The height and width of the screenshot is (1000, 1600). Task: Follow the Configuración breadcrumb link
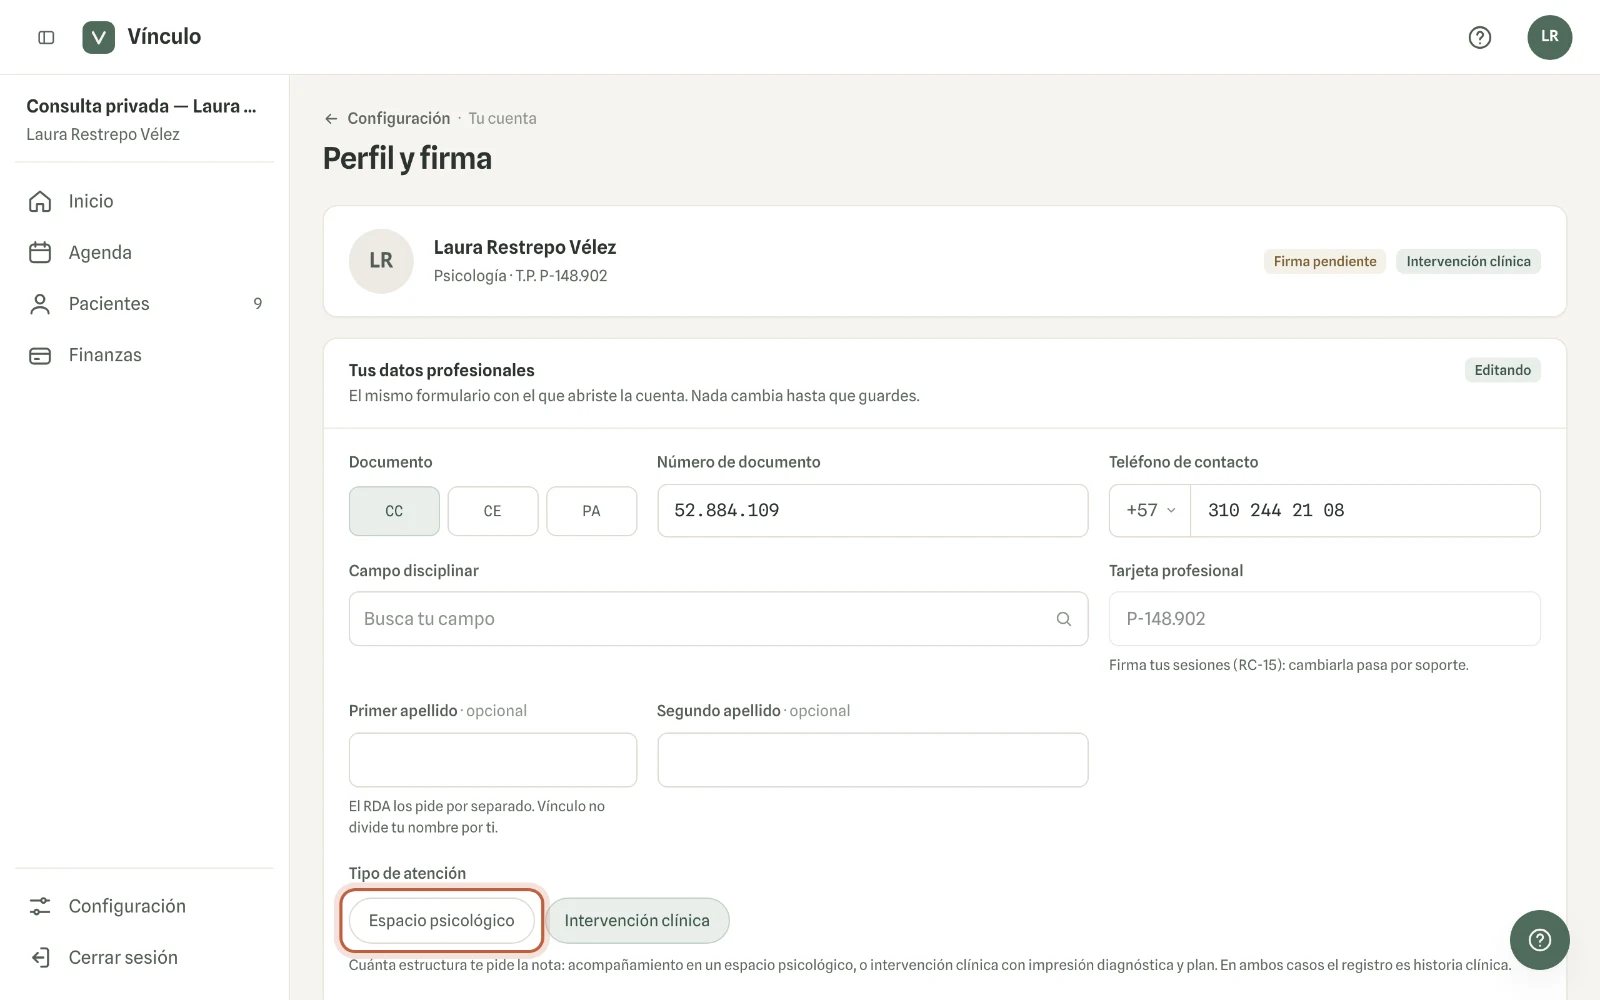pos(399,118)
